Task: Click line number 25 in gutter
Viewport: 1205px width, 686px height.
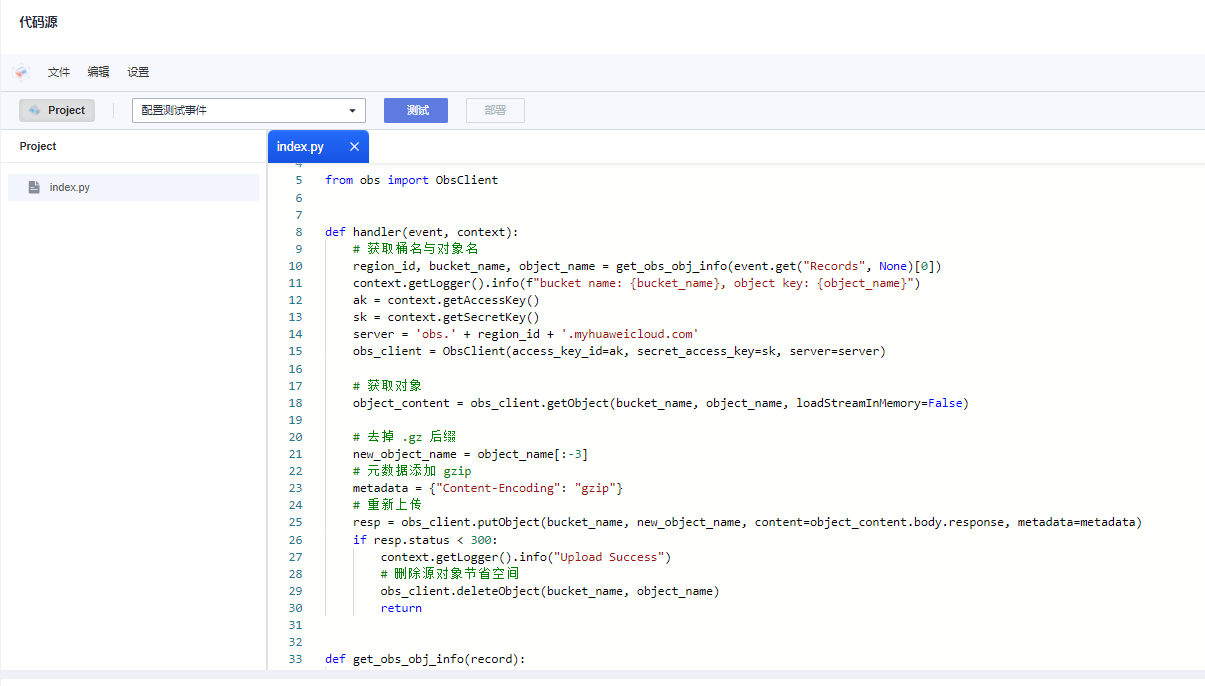Action: click(295, 522)
